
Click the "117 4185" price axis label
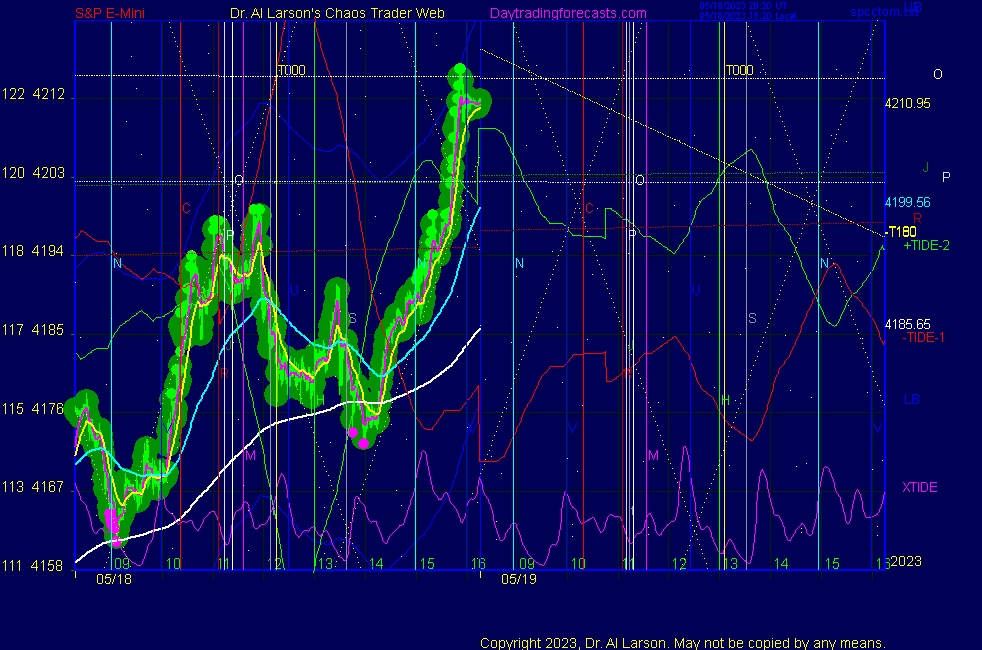33,330
